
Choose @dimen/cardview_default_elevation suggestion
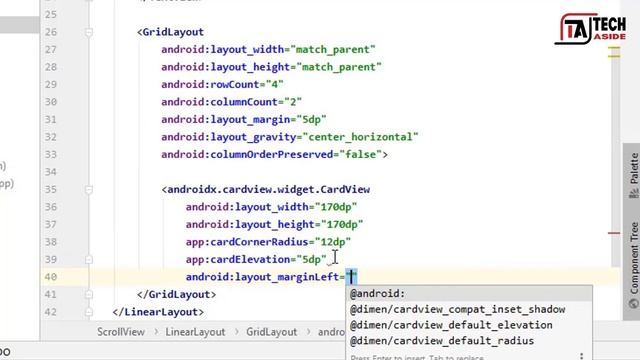click(469, 325)
